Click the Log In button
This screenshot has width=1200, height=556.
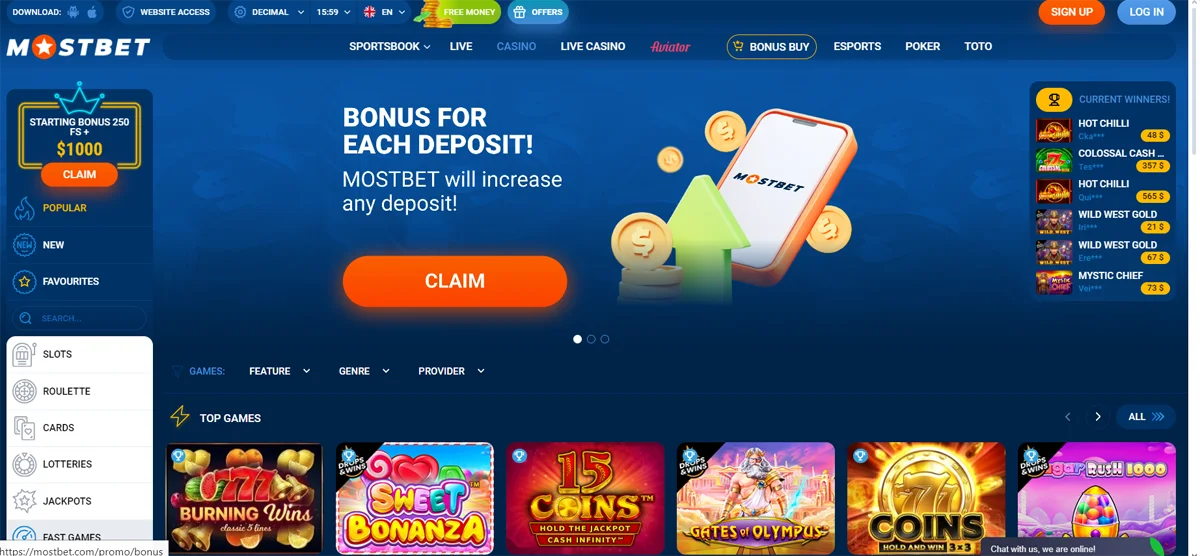[1146, 12]
